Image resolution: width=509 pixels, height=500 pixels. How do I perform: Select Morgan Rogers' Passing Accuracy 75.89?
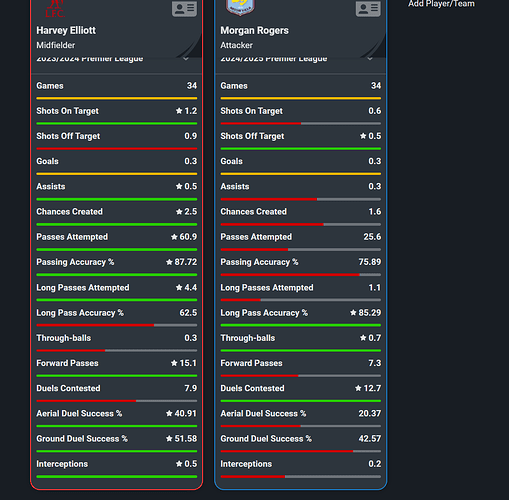point(370,262)
